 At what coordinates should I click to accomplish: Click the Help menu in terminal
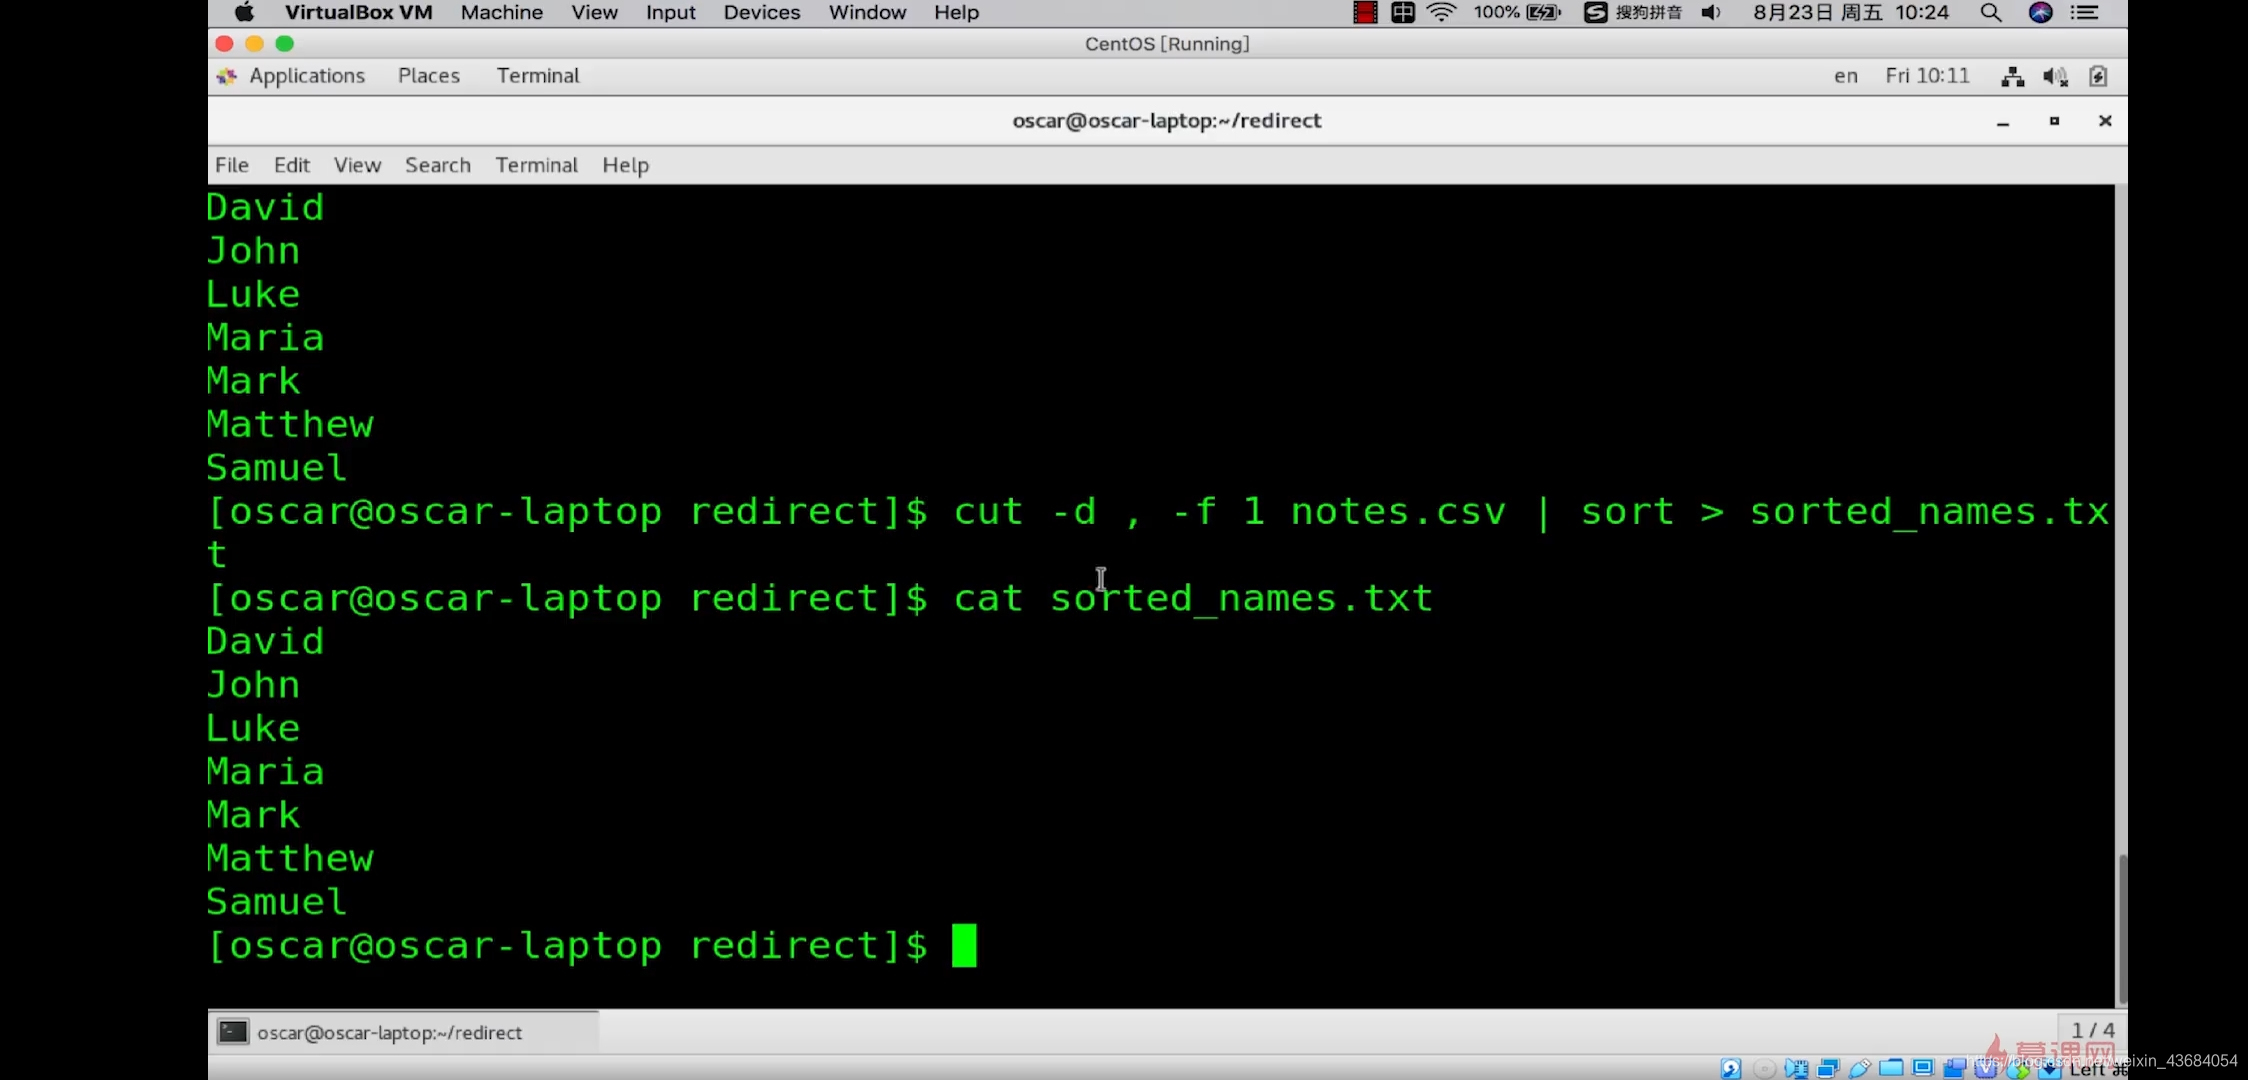(x=625, y=164)
